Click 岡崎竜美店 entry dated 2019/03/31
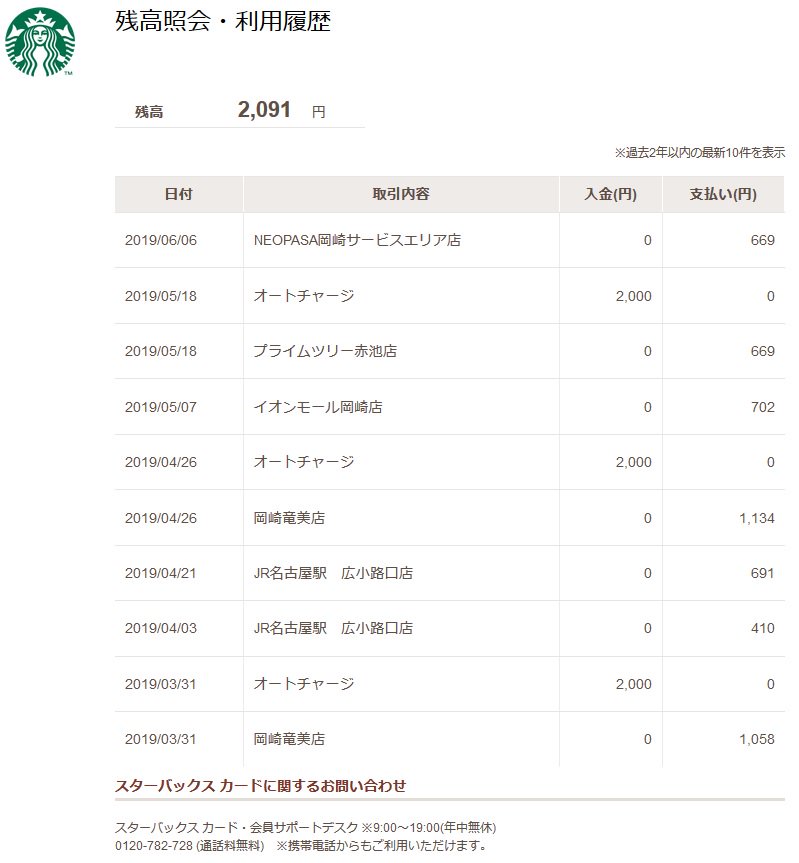799x863 pixels. click(289, 739)
